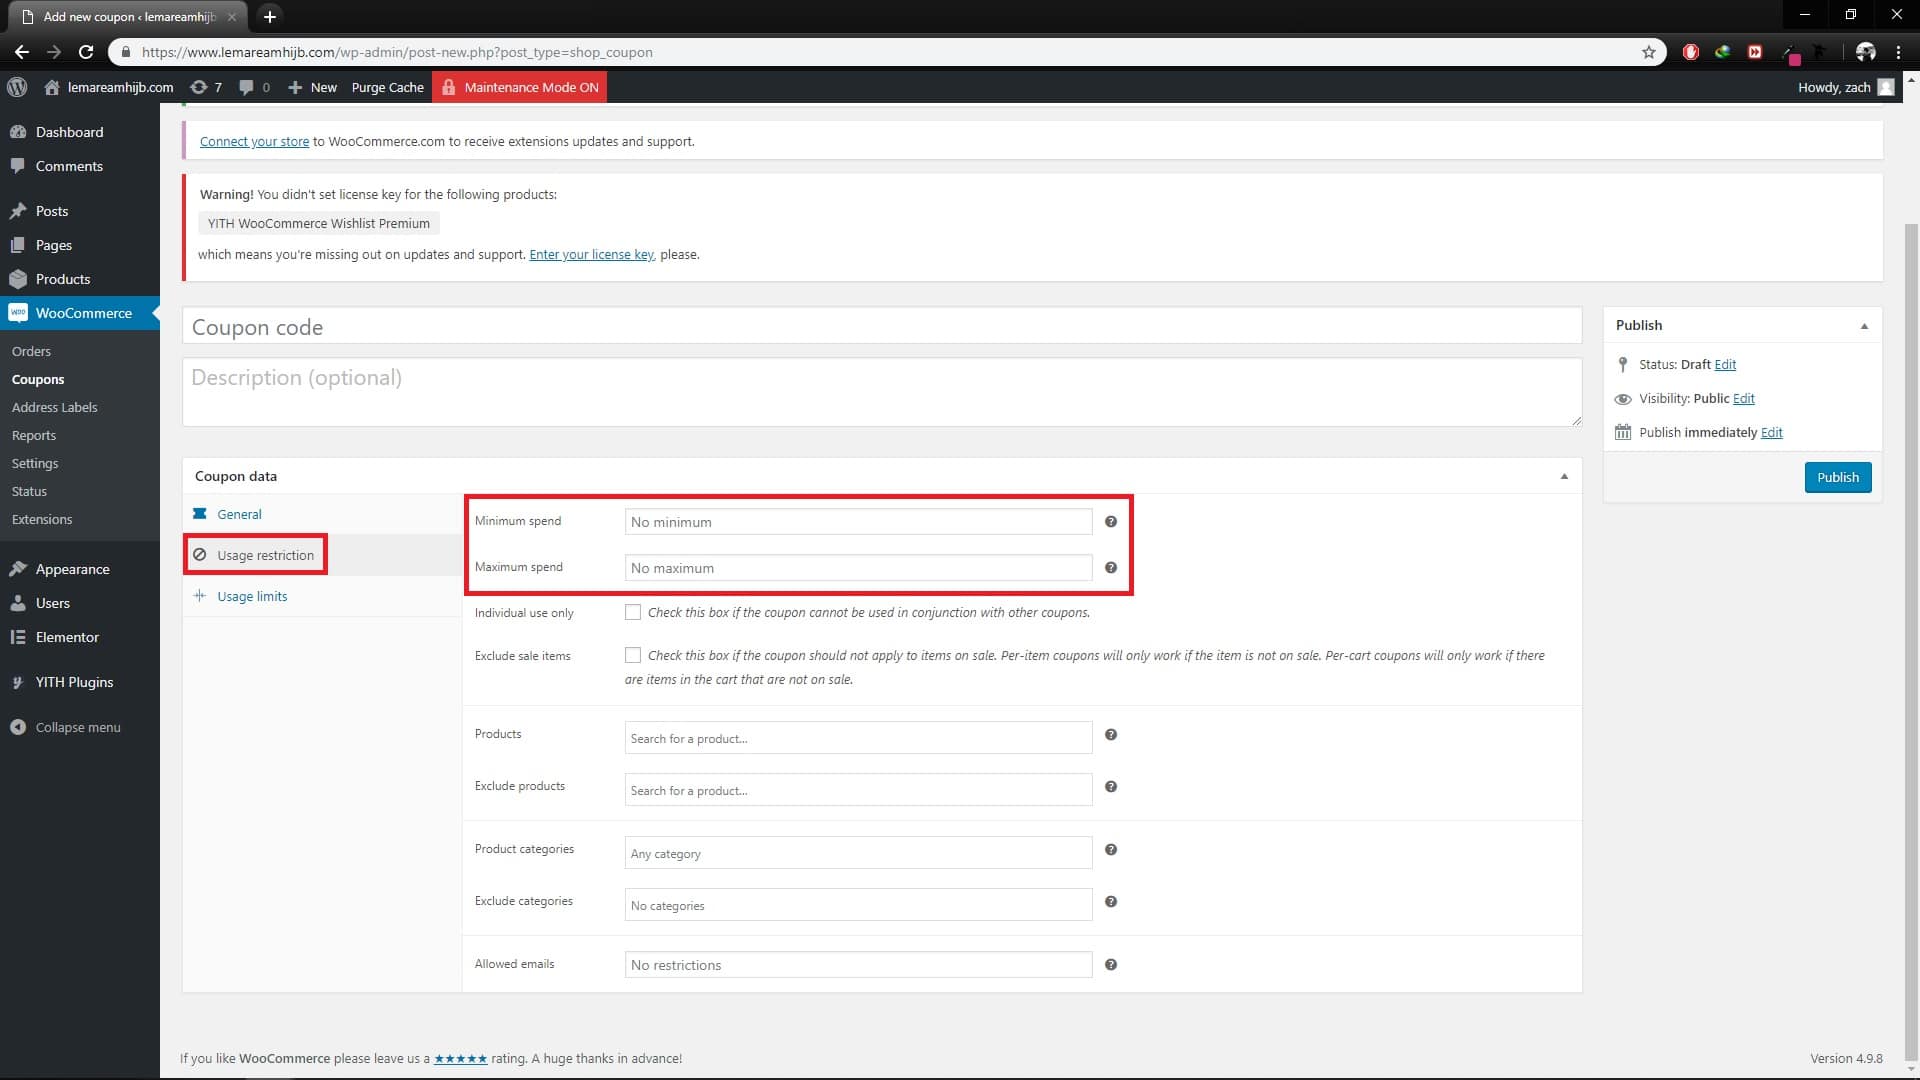Go to Address Labels submenu
The image size is (1920, 1080).
tap(55, 407)
